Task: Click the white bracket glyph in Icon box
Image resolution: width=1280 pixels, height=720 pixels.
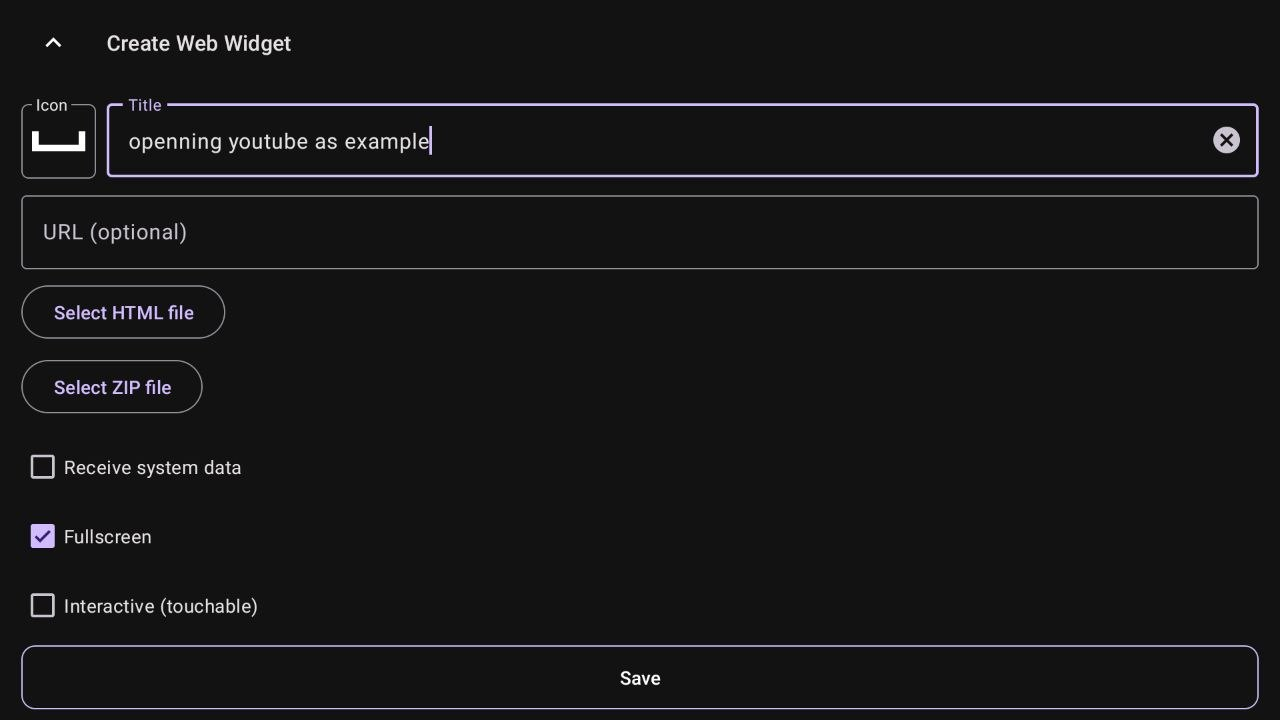Action: tap(59, 142)
